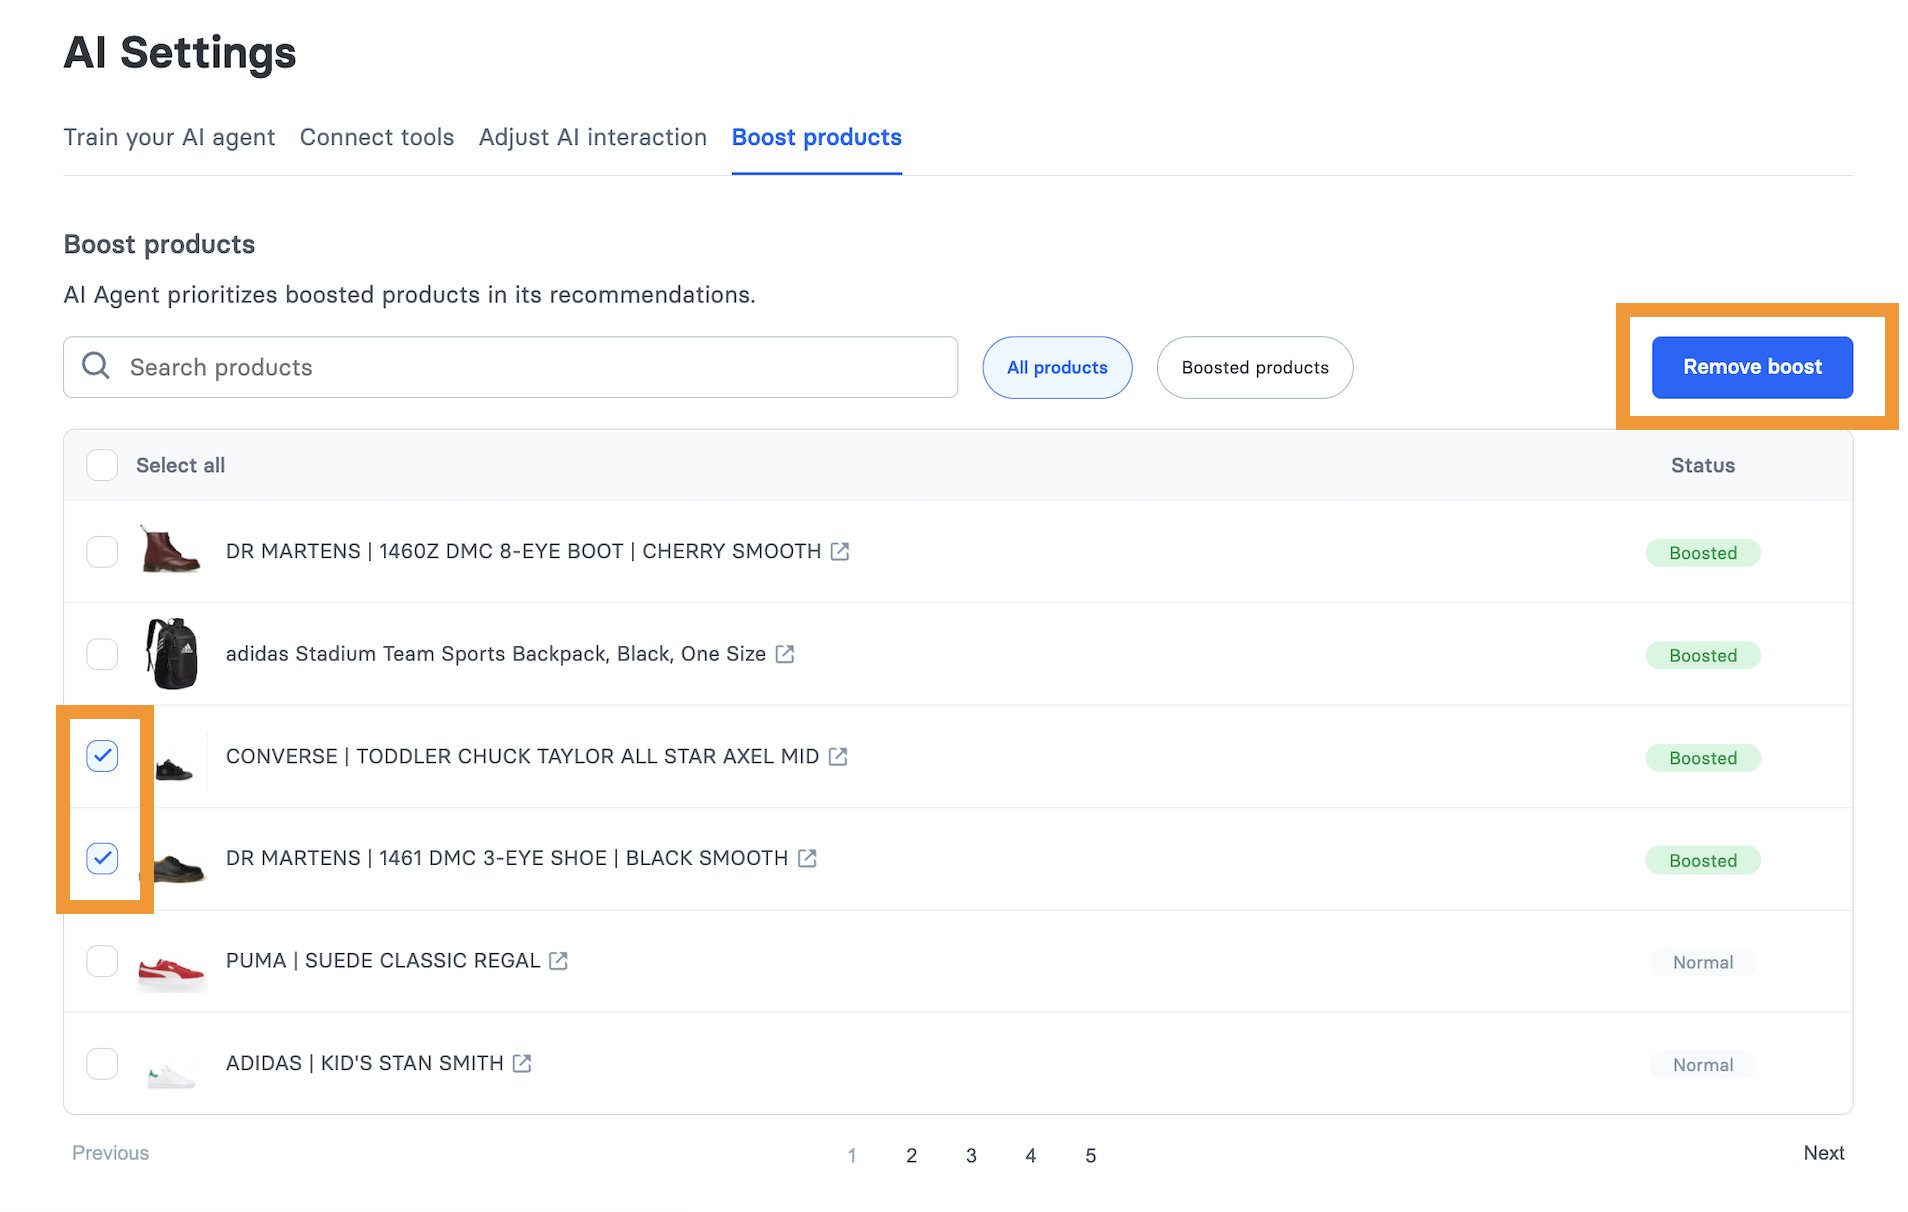The width and height of the screenshot is (1908, 1212).
Task: Go to the Next page
Action: (1823, 1153)
